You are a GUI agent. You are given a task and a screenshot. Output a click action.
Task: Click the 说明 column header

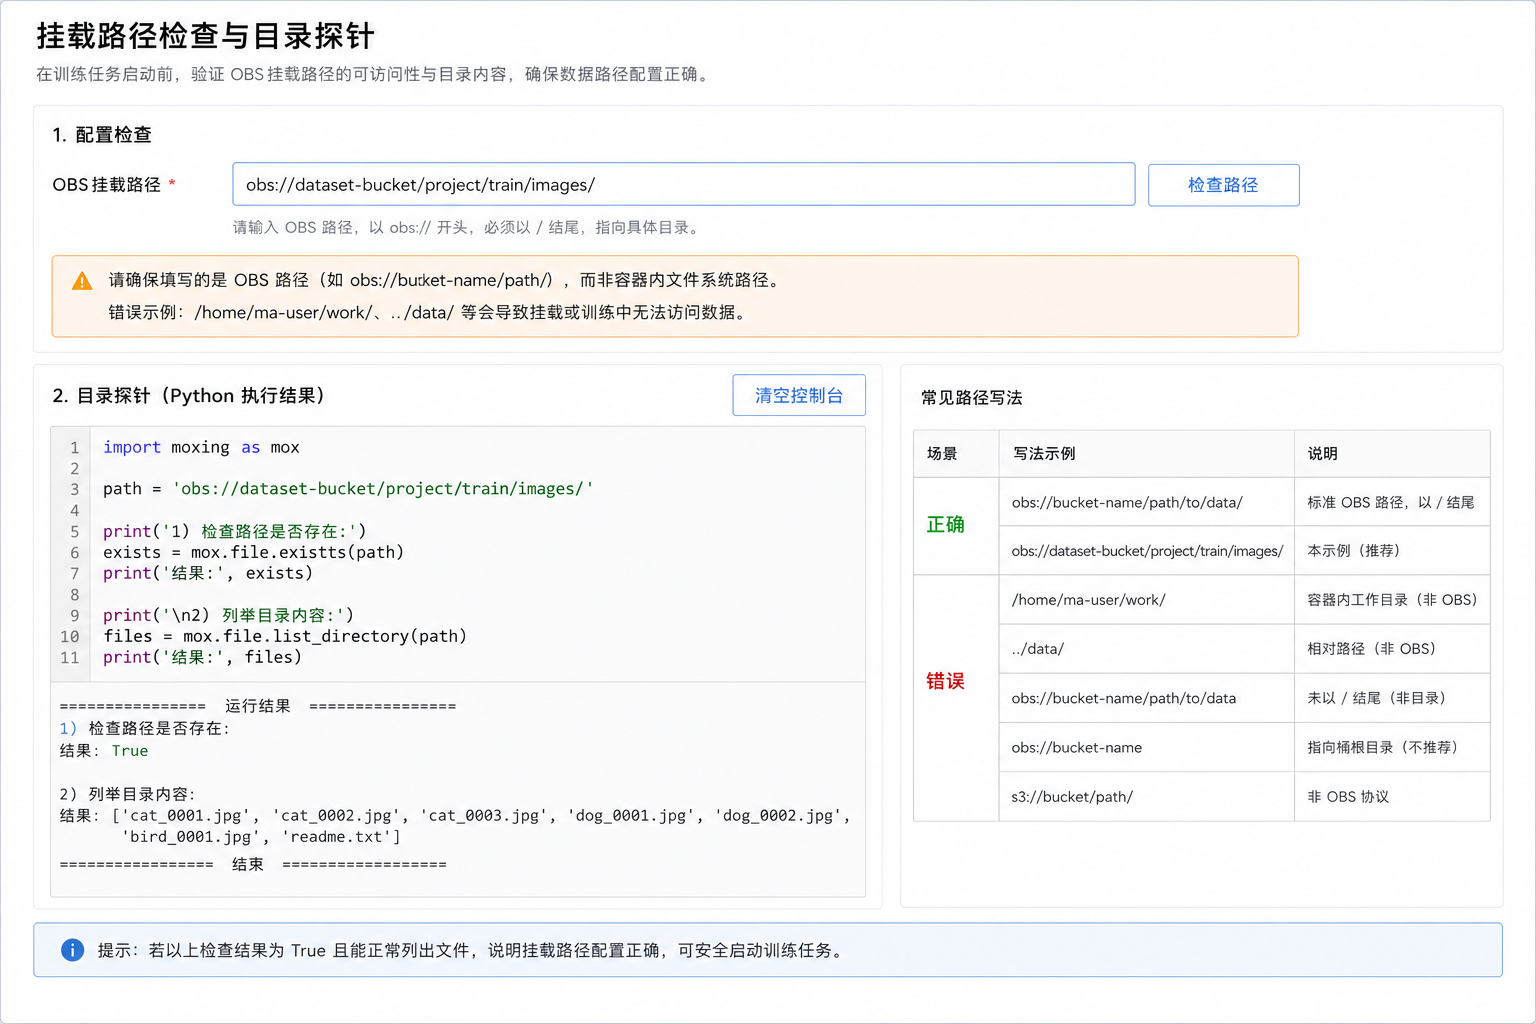point(1392,454)
